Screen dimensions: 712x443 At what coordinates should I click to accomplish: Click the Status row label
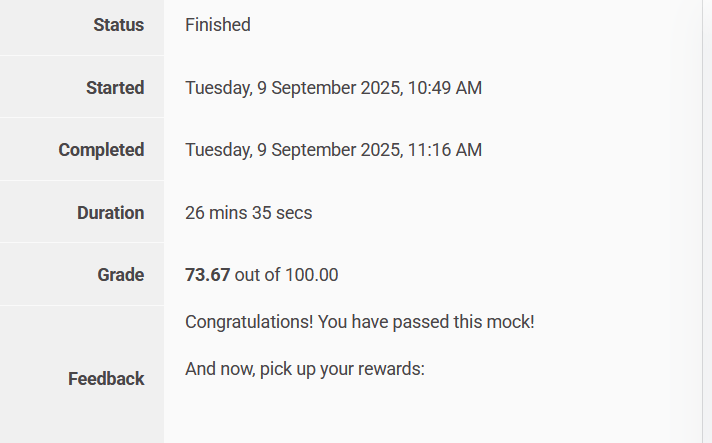[x=118, y=25]
